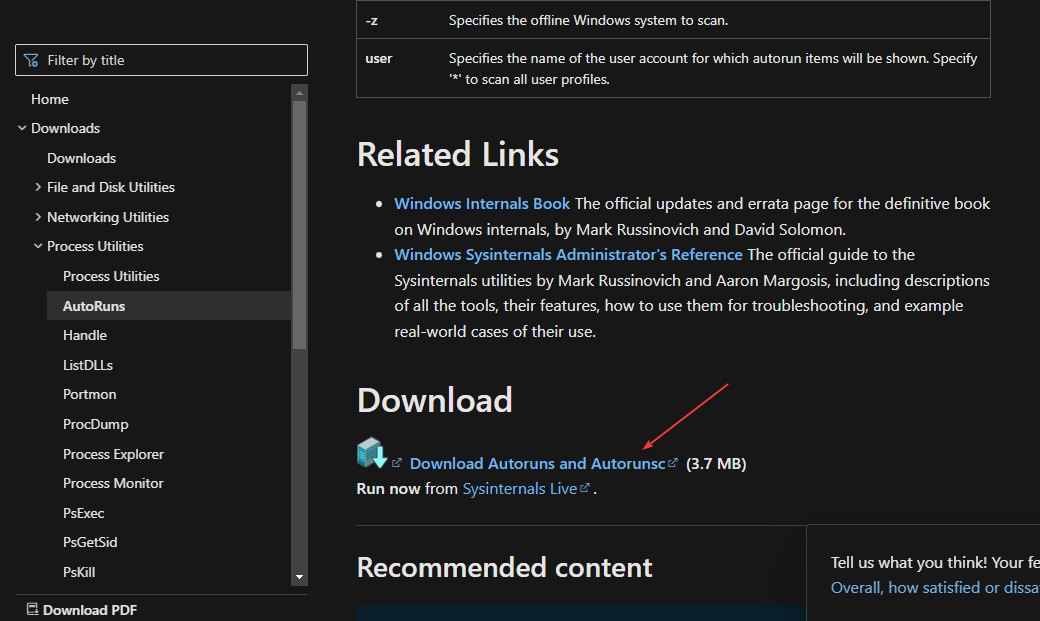This screenshot has height=621, width=1040.
Task: Open the child Process Utilities page
Action: (x=111, y=276)
